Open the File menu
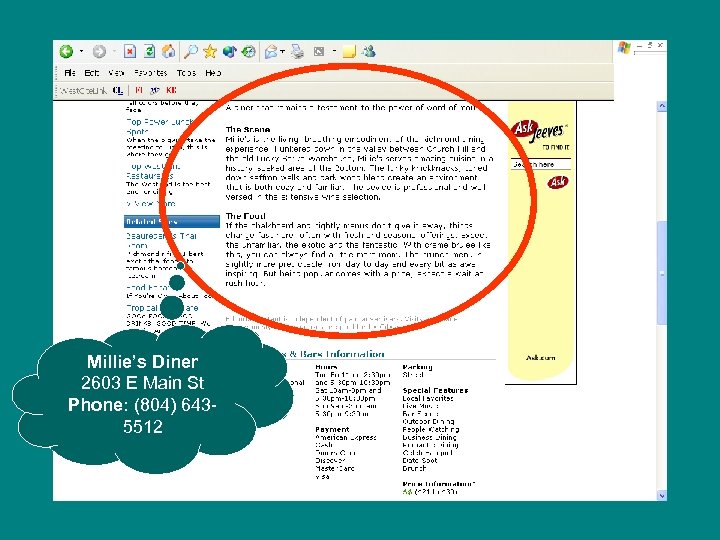This screenshot has width=720, height=540. coord(70,73)
